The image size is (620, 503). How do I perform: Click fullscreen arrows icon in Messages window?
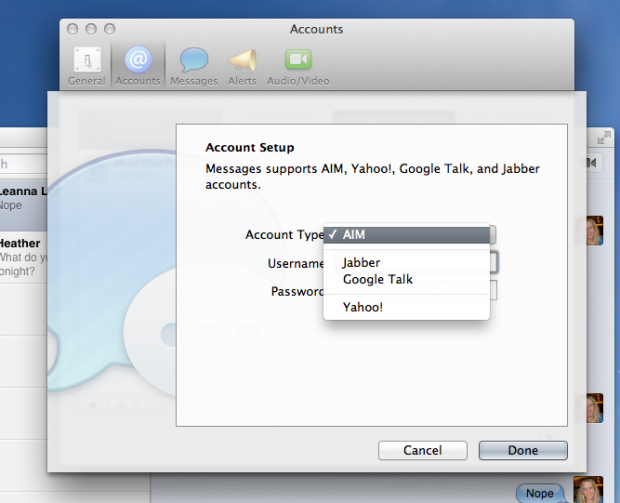tap(604, 137)
